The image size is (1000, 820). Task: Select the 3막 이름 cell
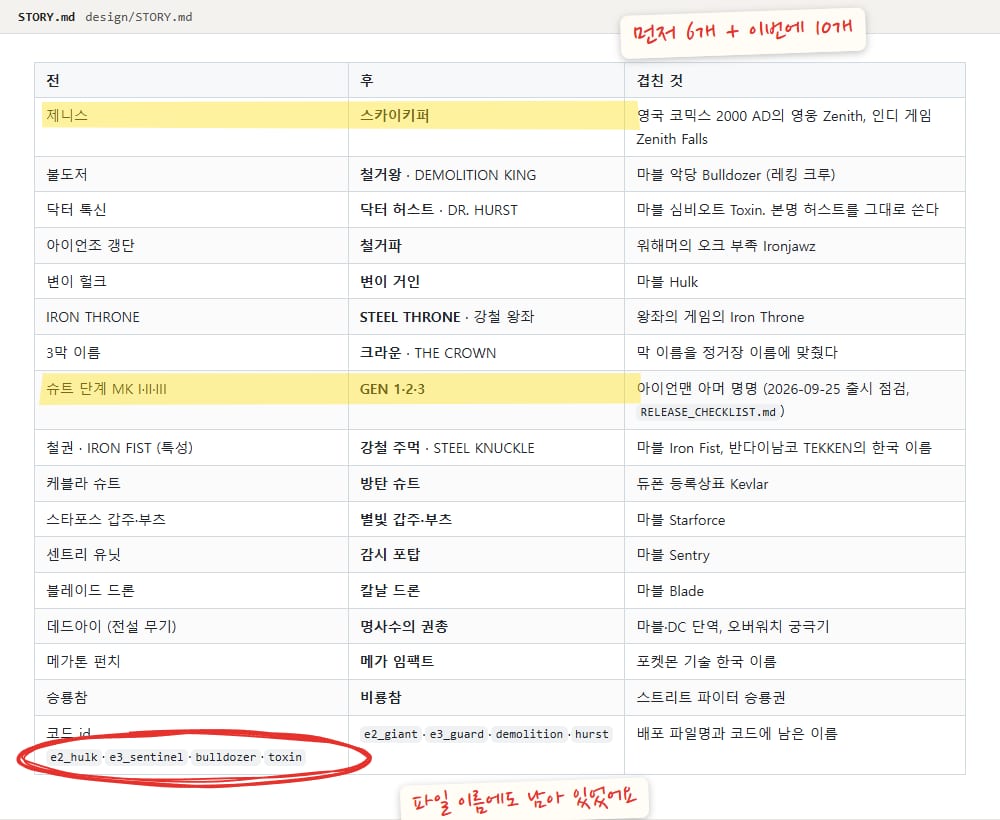tap(191, 353)
